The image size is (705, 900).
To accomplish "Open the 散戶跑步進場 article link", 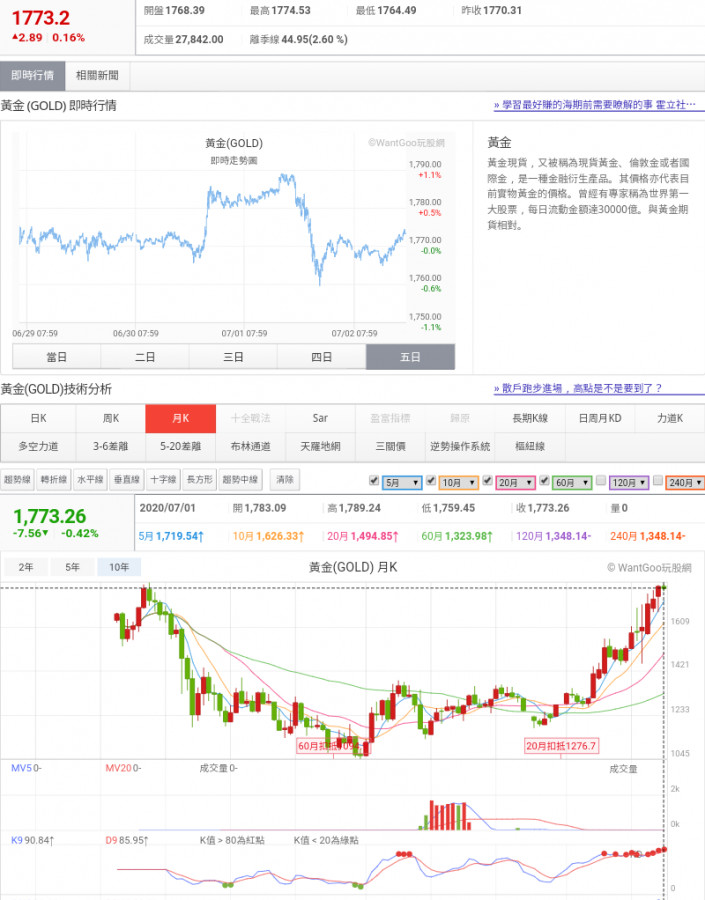I will (x=578, y=389).
